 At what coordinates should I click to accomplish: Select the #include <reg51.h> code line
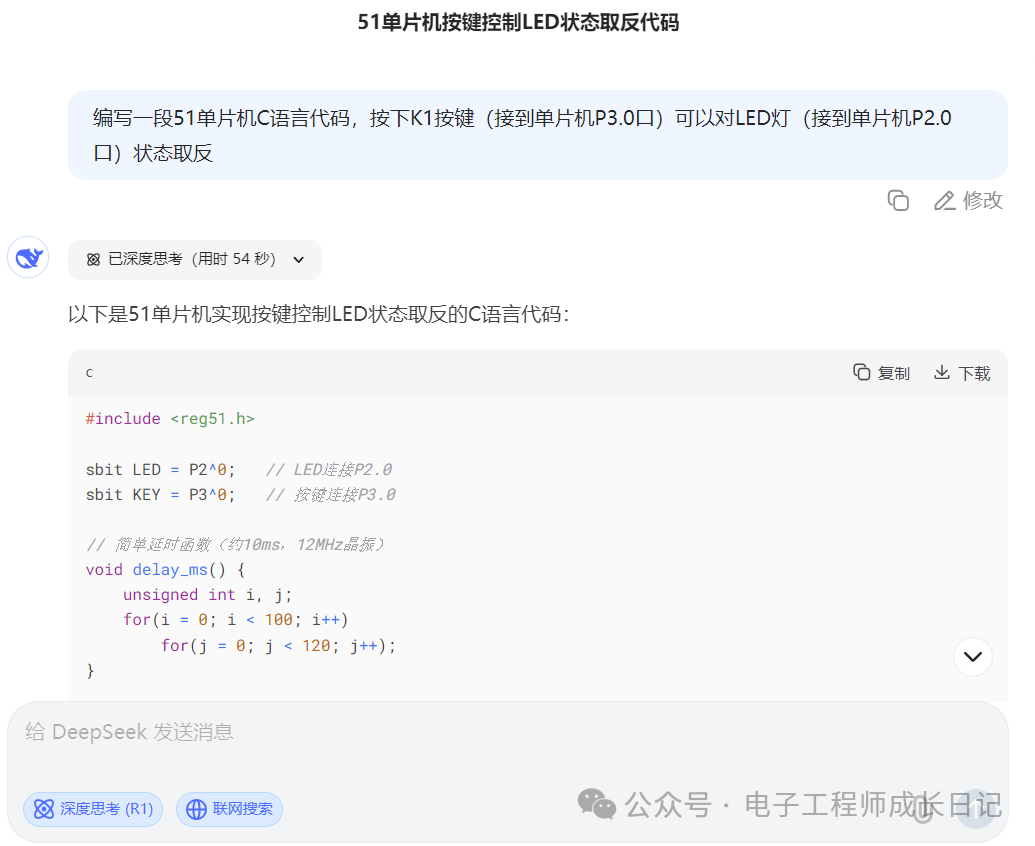click(170, 419)
